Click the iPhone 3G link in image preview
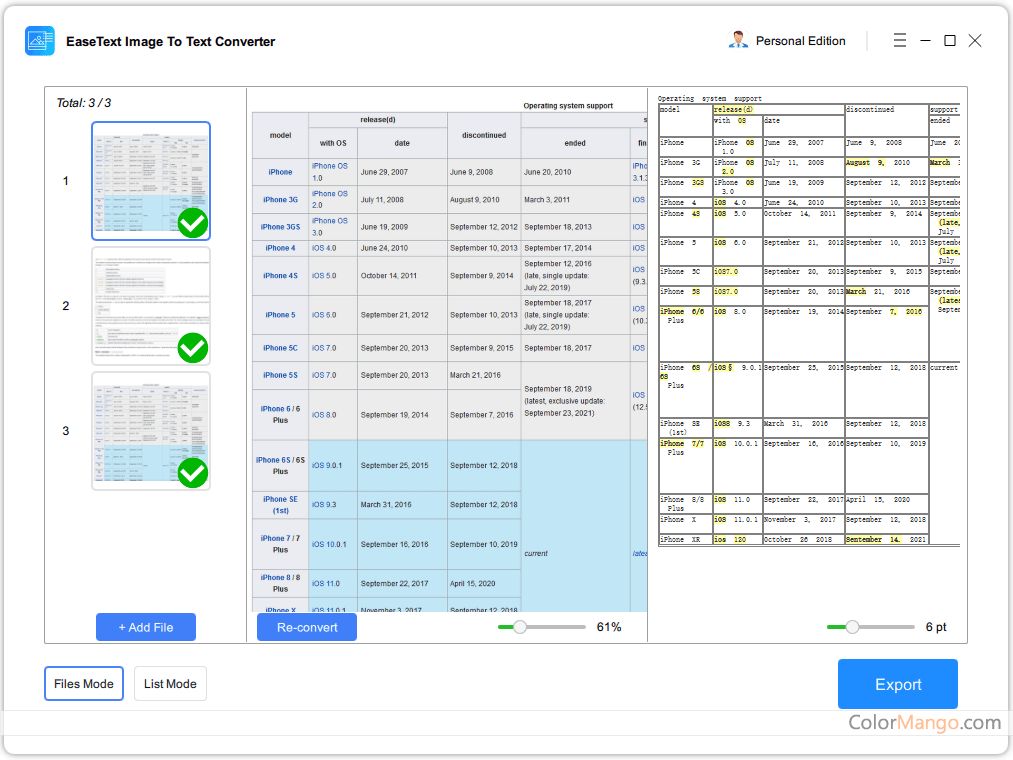The image size is (1013, 760). click(280, 200)
